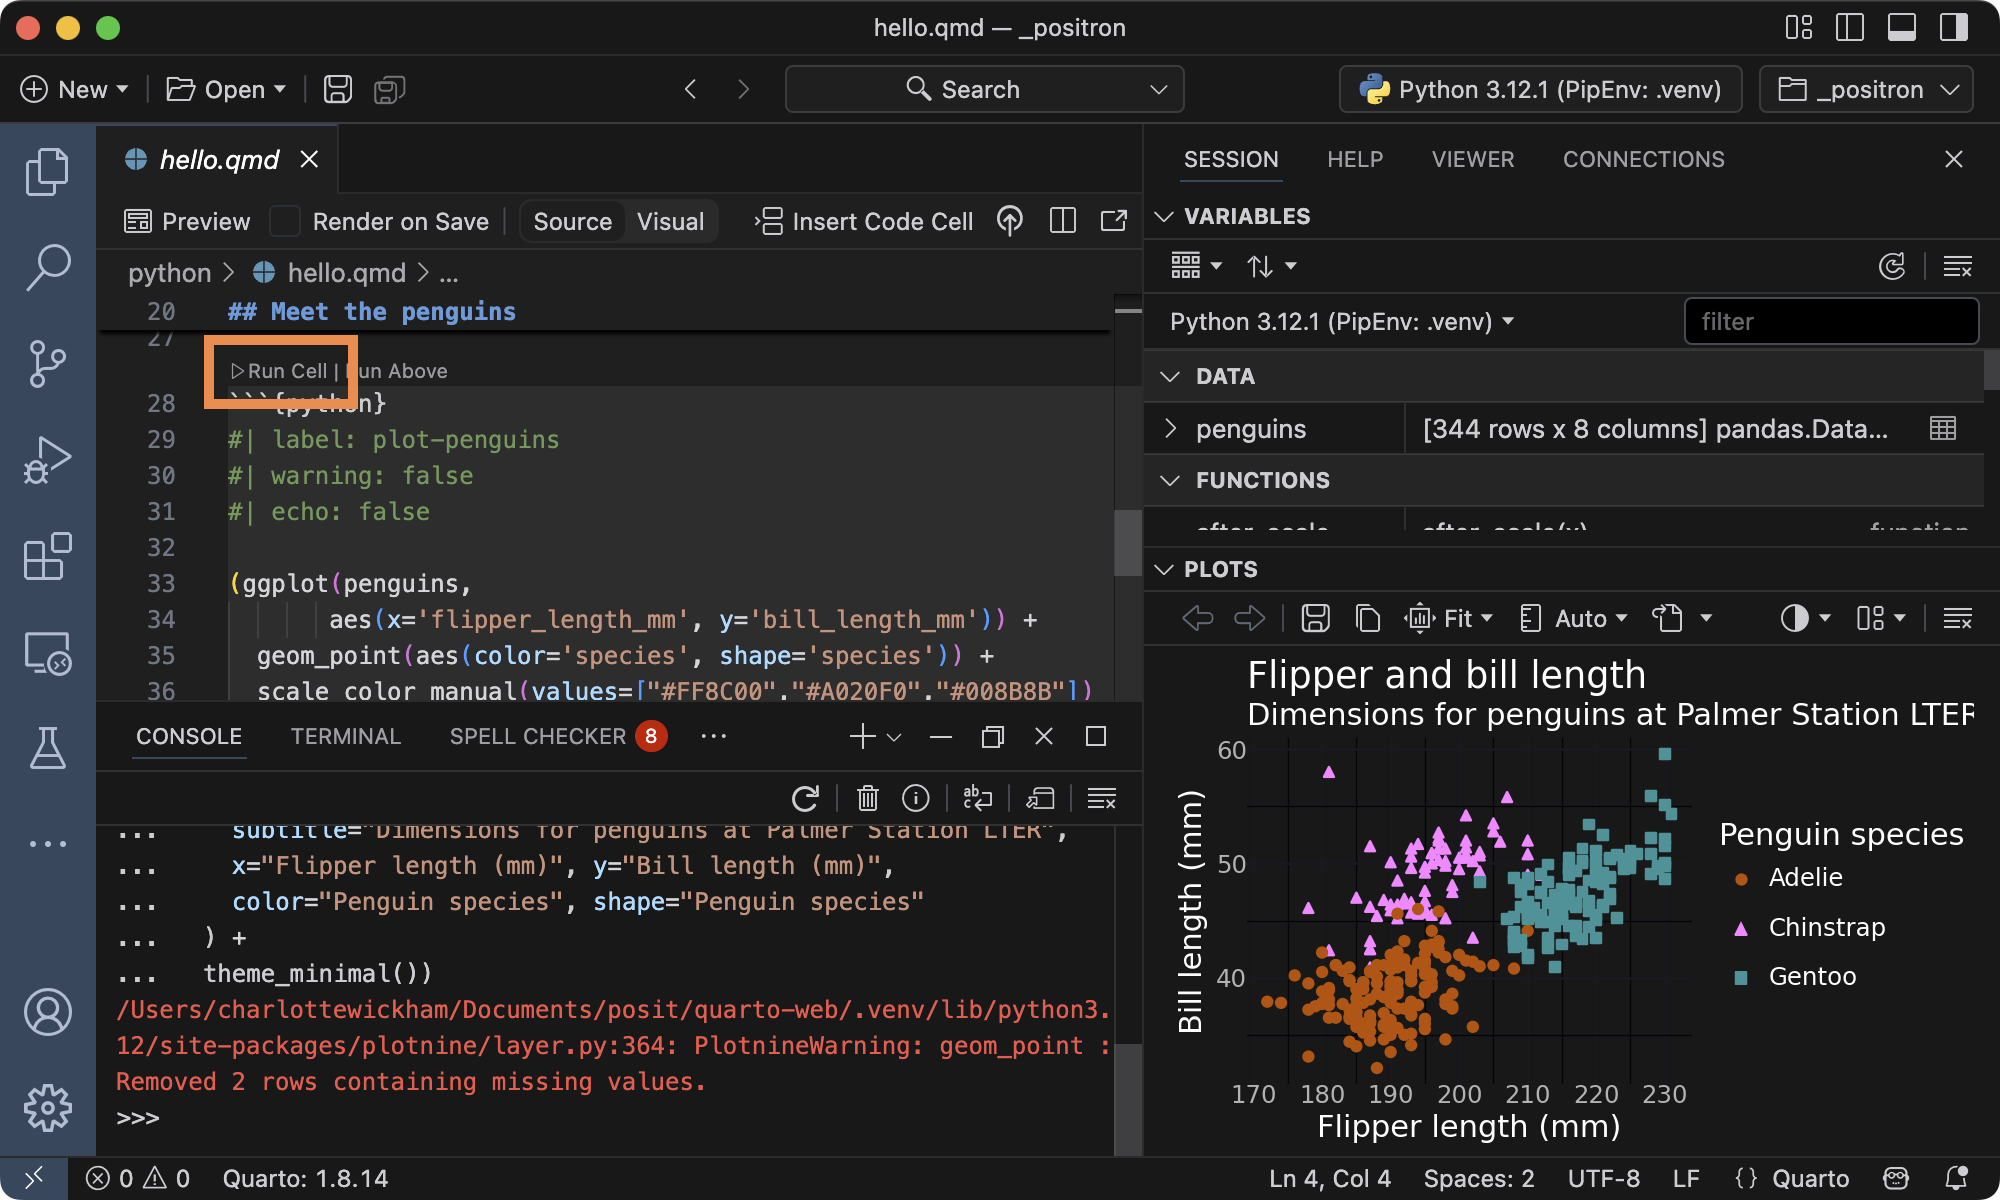Restart the console with restart icon
The height and width of the screenshot is (1200, 2000).
tap(805, 798)
